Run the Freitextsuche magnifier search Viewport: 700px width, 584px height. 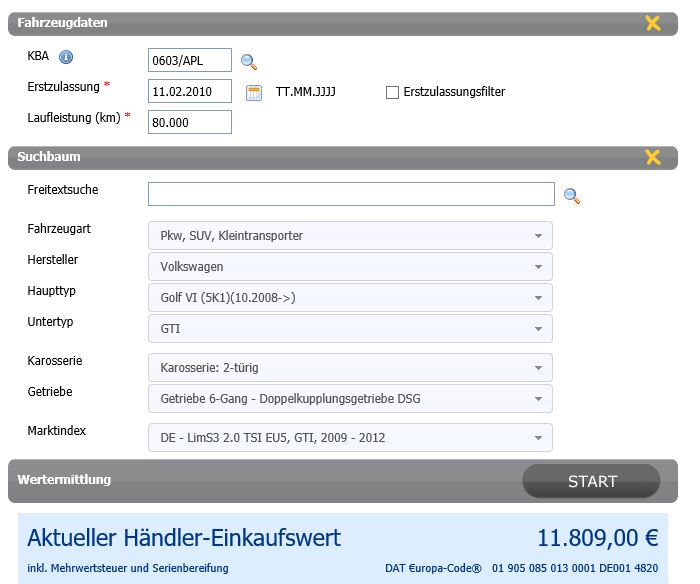click(x=572, y=196)
